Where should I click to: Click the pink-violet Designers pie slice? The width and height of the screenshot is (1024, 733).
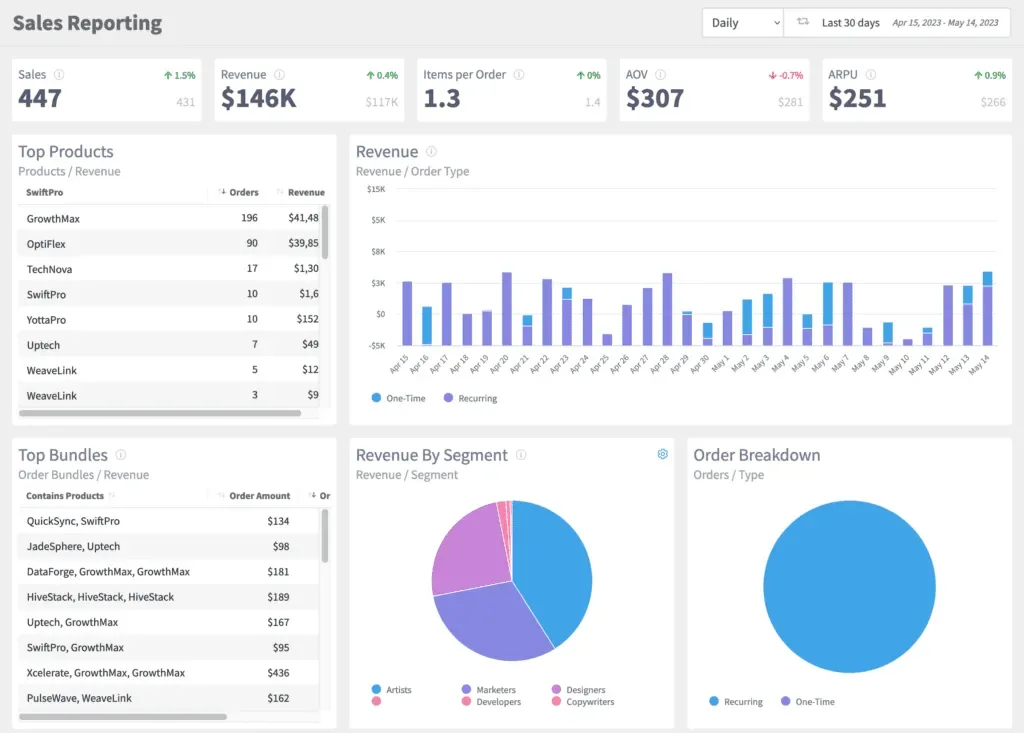(470, 549)
